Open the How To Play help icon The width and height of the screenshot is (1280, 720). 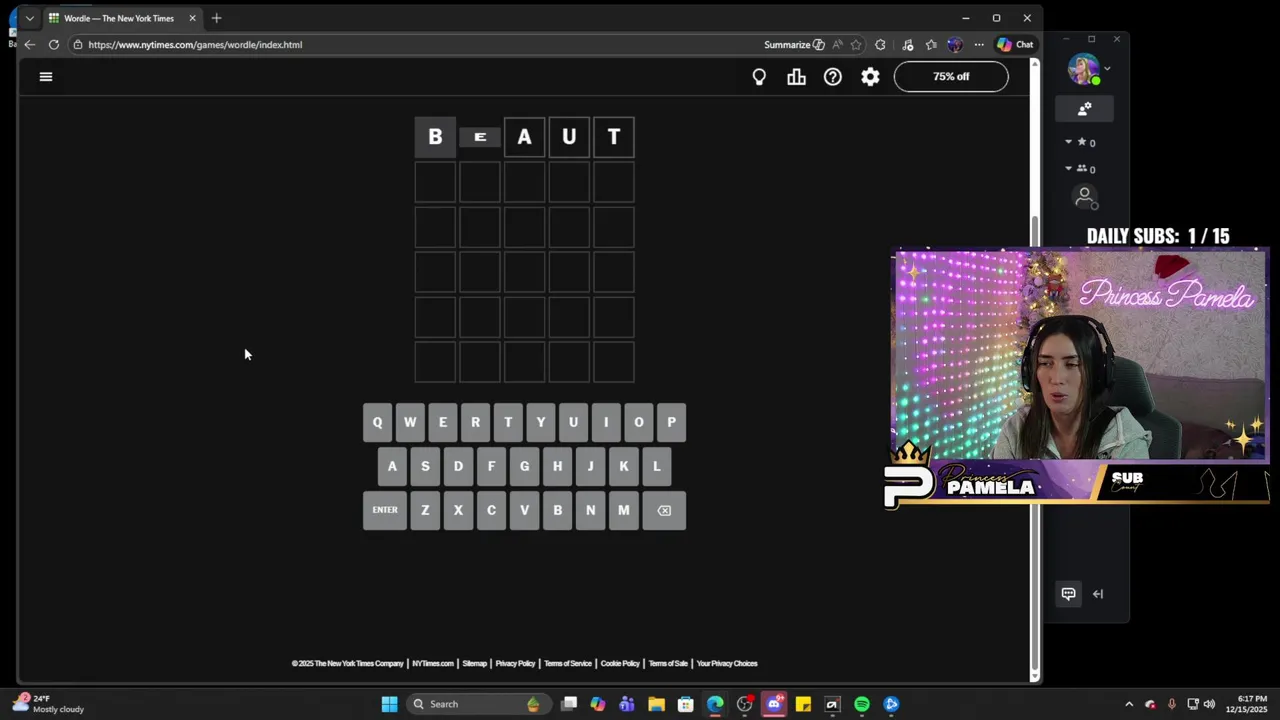coord(833,77)
